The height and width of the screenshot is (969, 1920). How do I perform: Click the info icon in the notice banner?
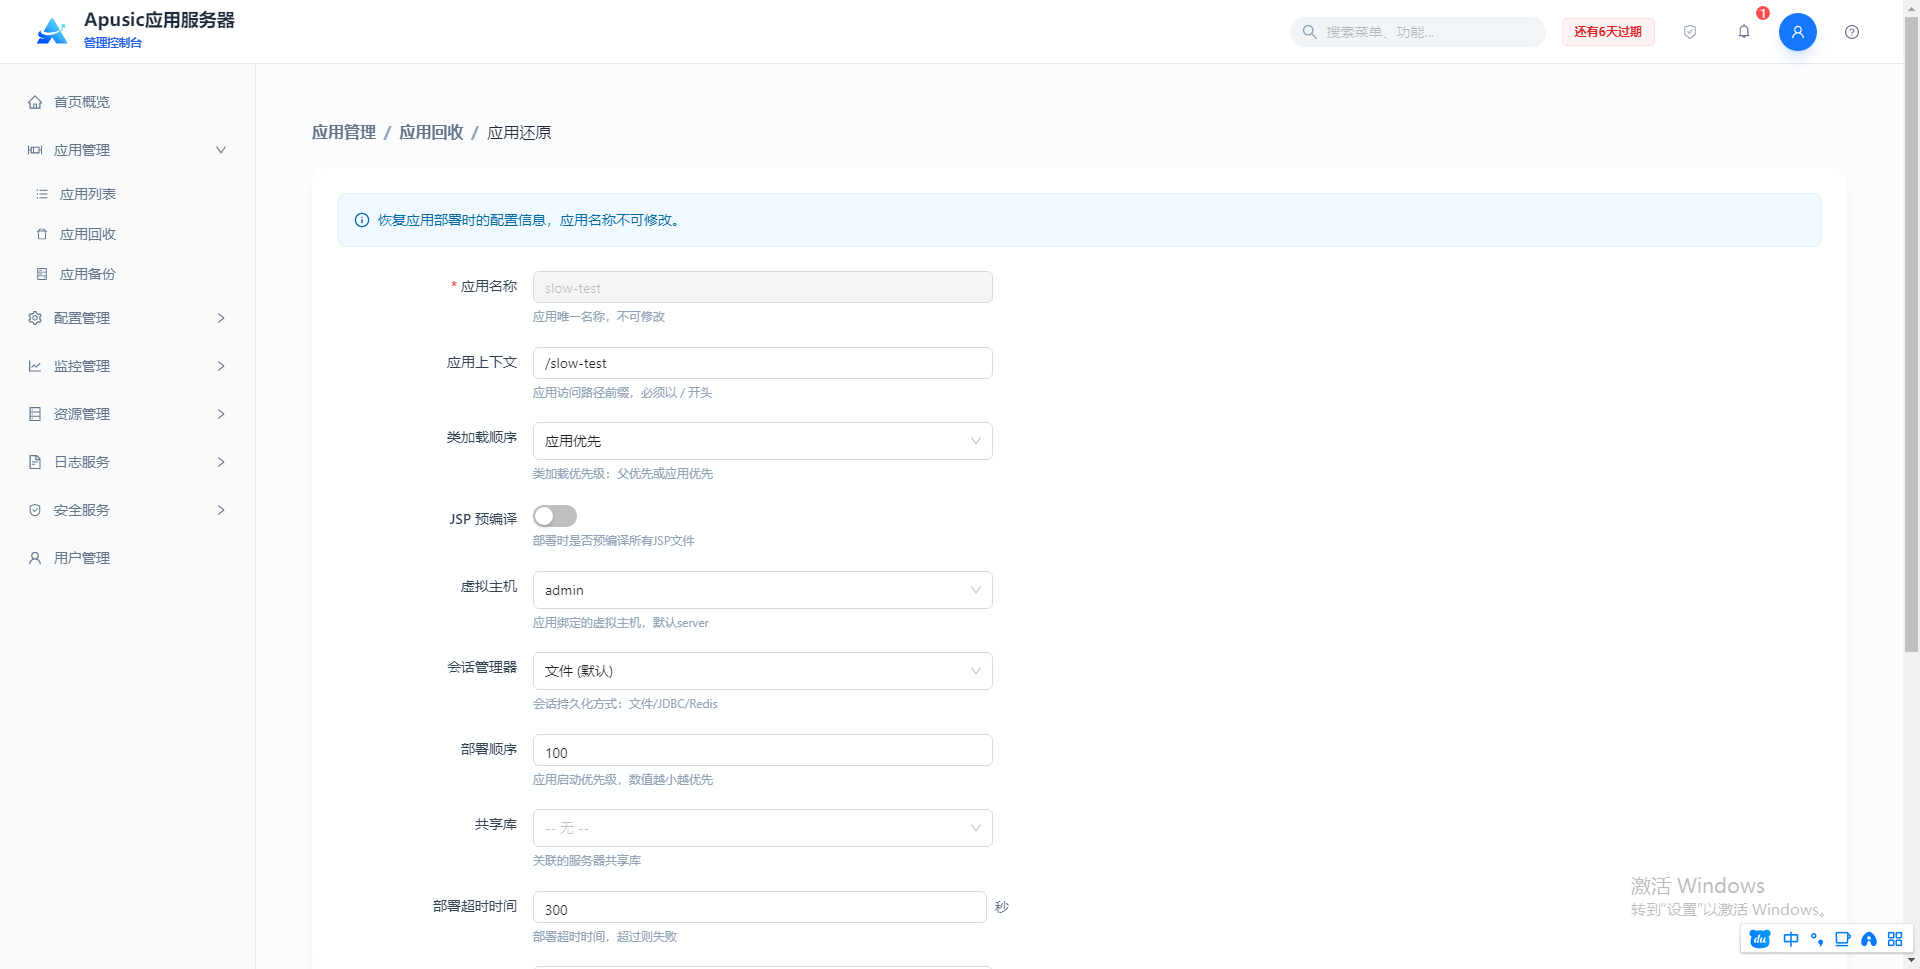point(362,220)
